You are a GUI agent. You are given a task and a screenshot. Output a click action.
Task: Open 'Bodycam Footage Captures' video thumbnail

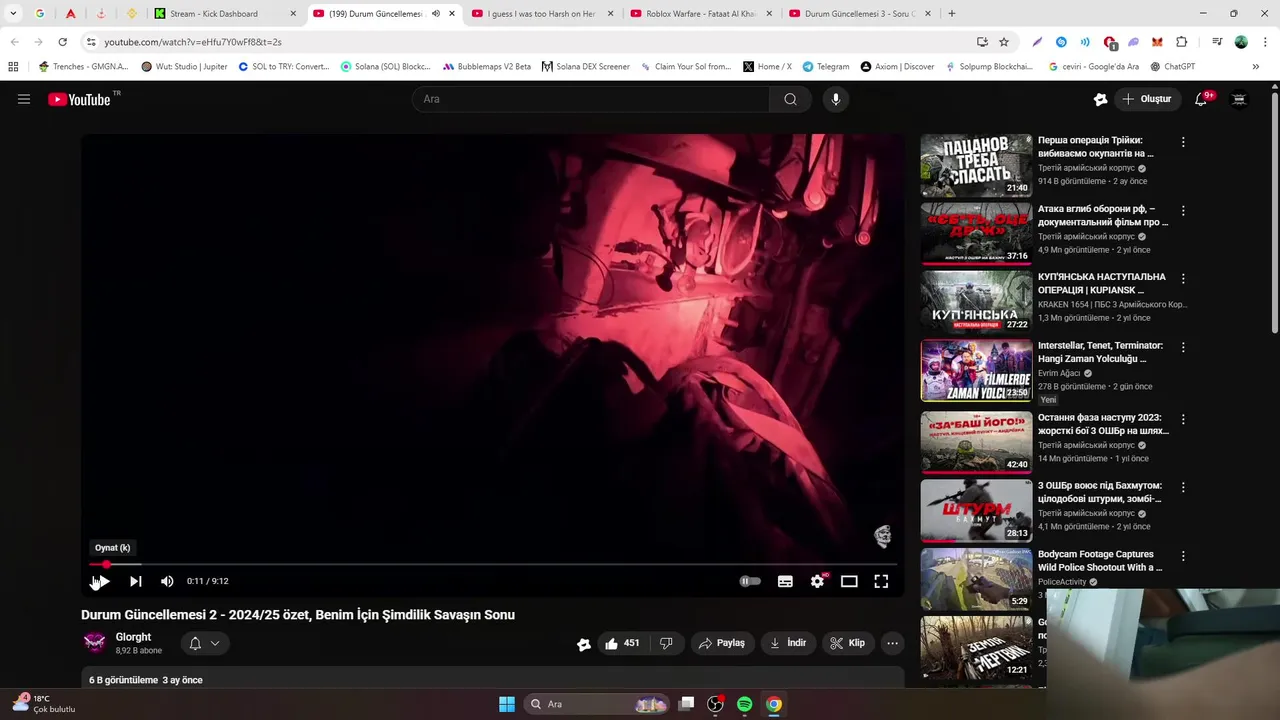pyautogui.click(x=976, y=579)
